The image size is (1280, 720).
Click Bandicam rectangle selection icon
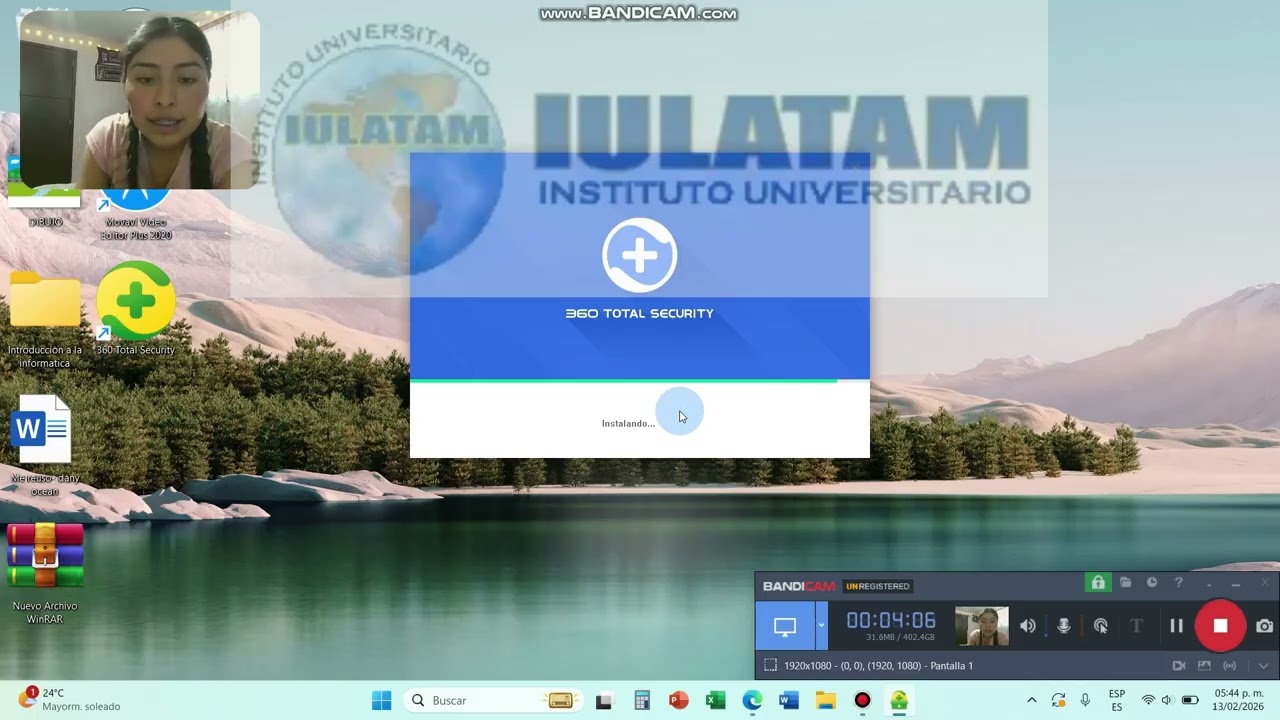(770, 665)
